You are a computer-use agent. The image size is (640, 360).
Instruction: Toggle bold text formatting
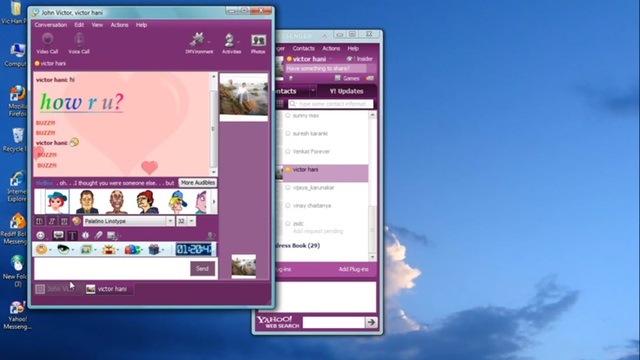click(x=39, y=221)
